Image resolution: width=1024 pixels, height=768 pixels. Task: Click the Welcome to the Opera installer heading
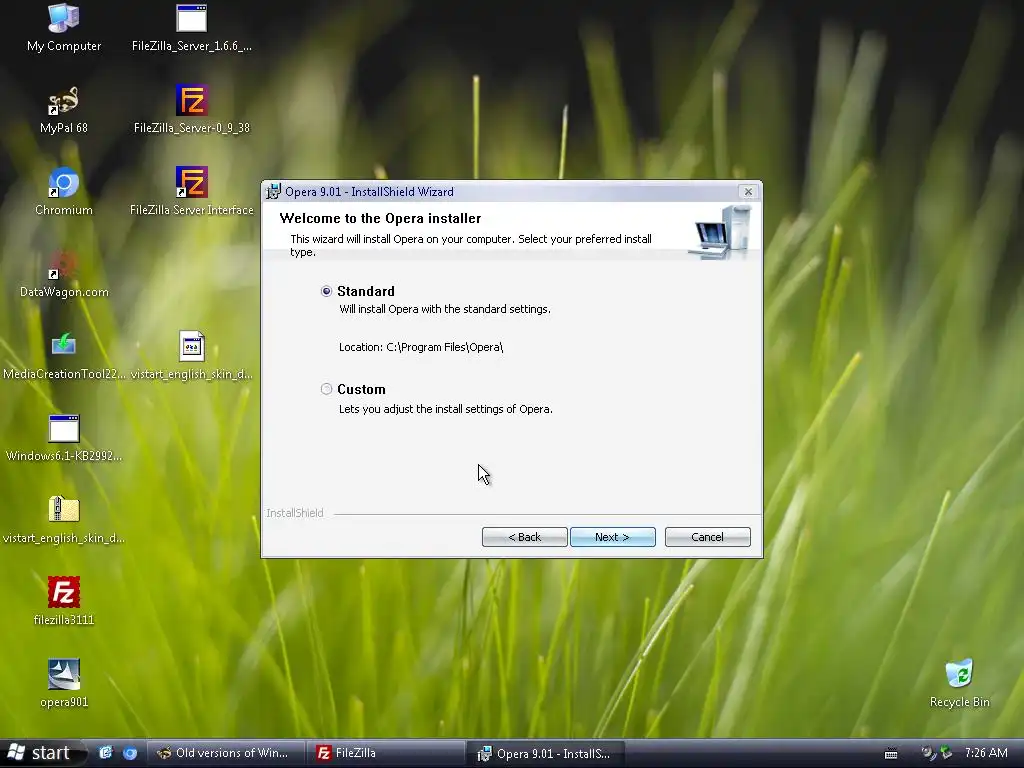click(x=380, y=218)
